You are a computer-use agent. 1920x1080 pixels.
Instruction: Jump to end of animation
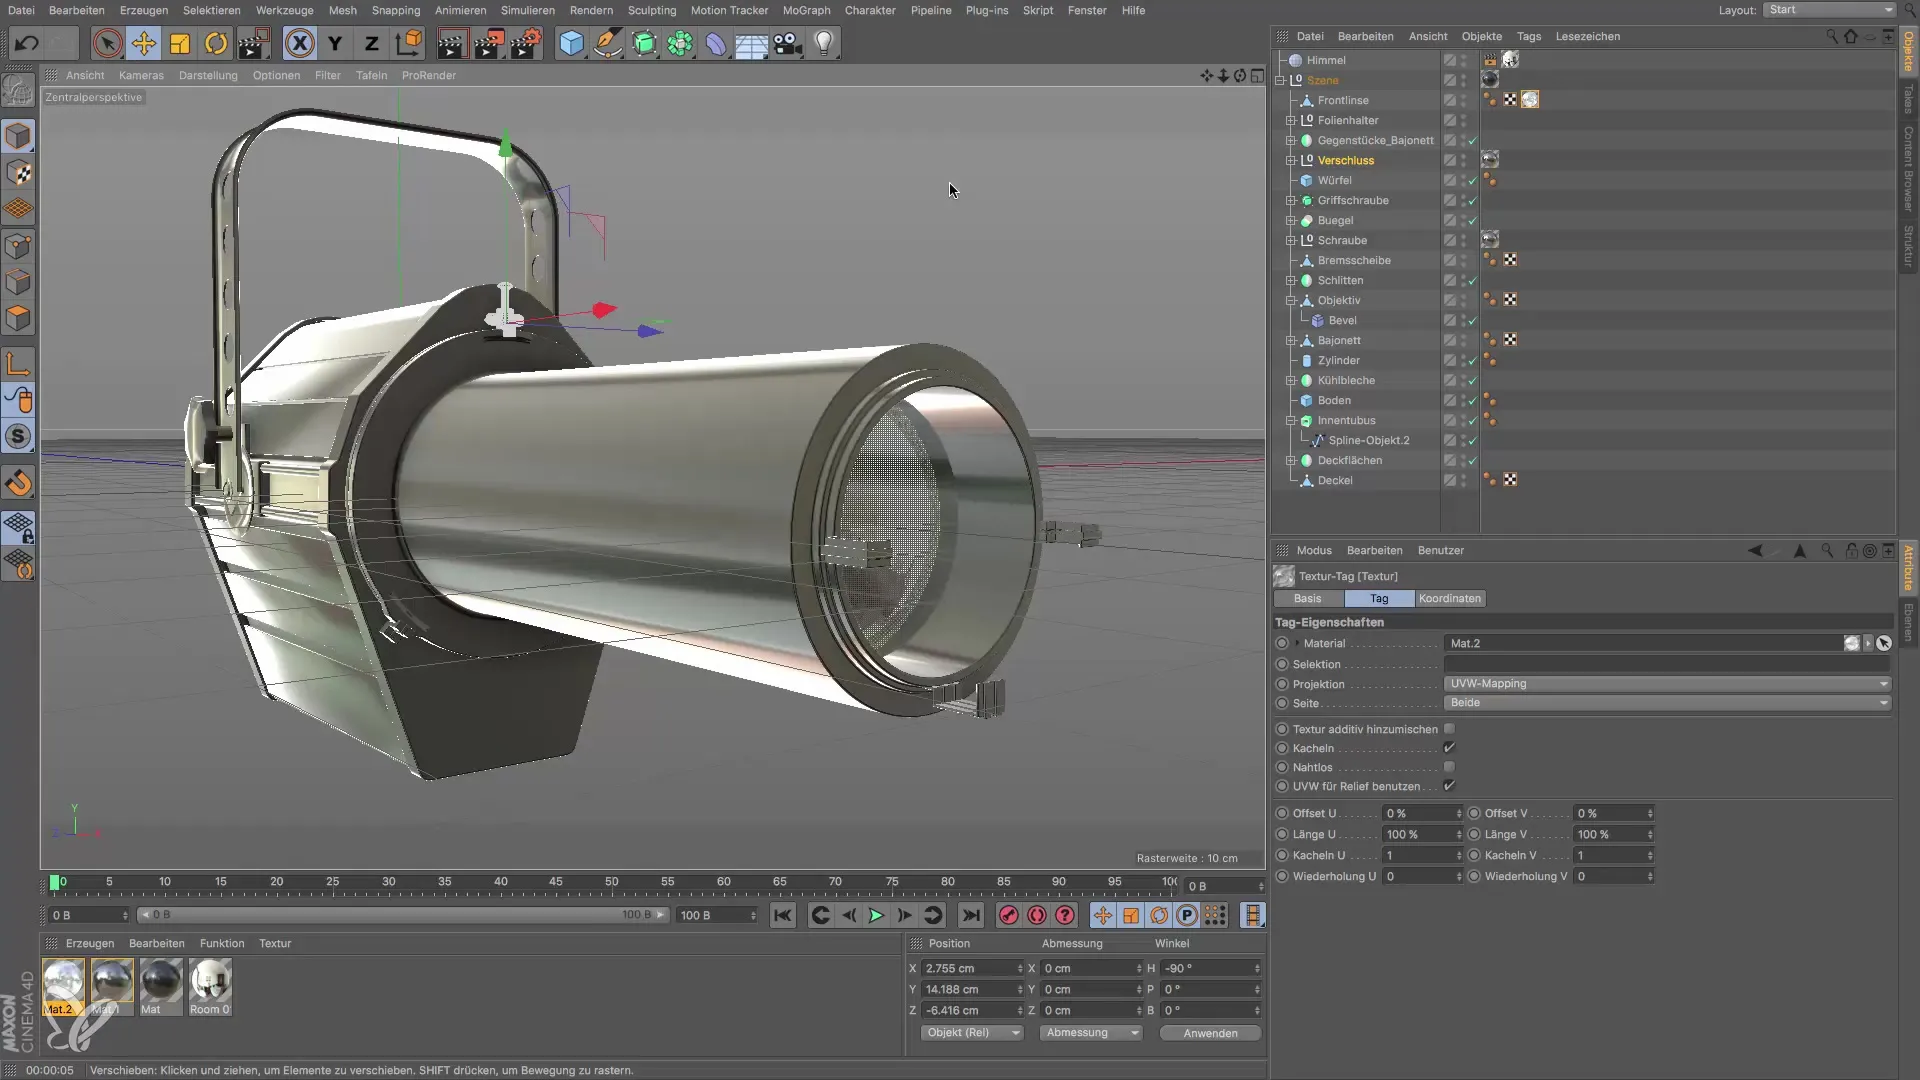[971, 915]
